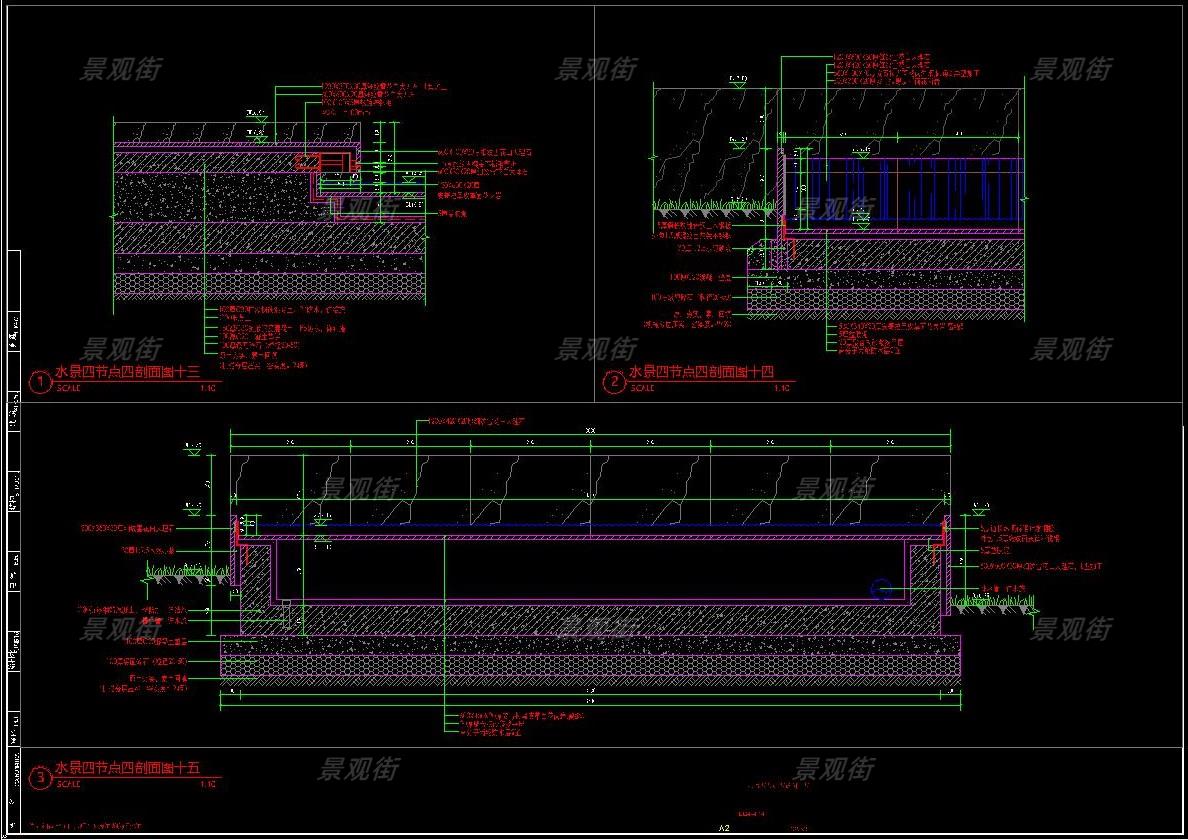Screen dimensions: 1188x840
Task: Select the title 水景四节点四剖面图十五
Action: pyautogui.click(x=127, y=768)
